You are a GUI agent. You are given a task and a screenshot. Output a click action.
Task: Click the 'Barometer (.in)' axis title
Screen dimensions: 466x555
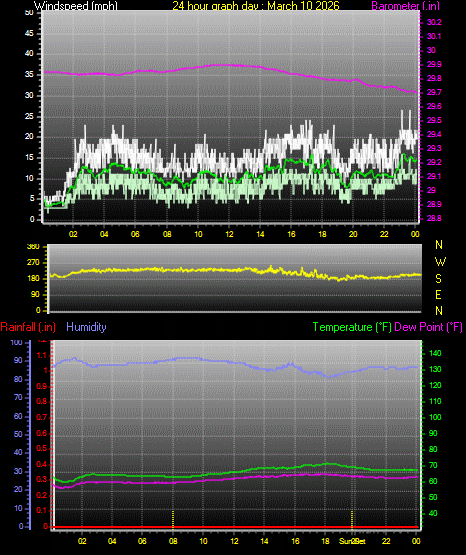[x=405, y=6]
